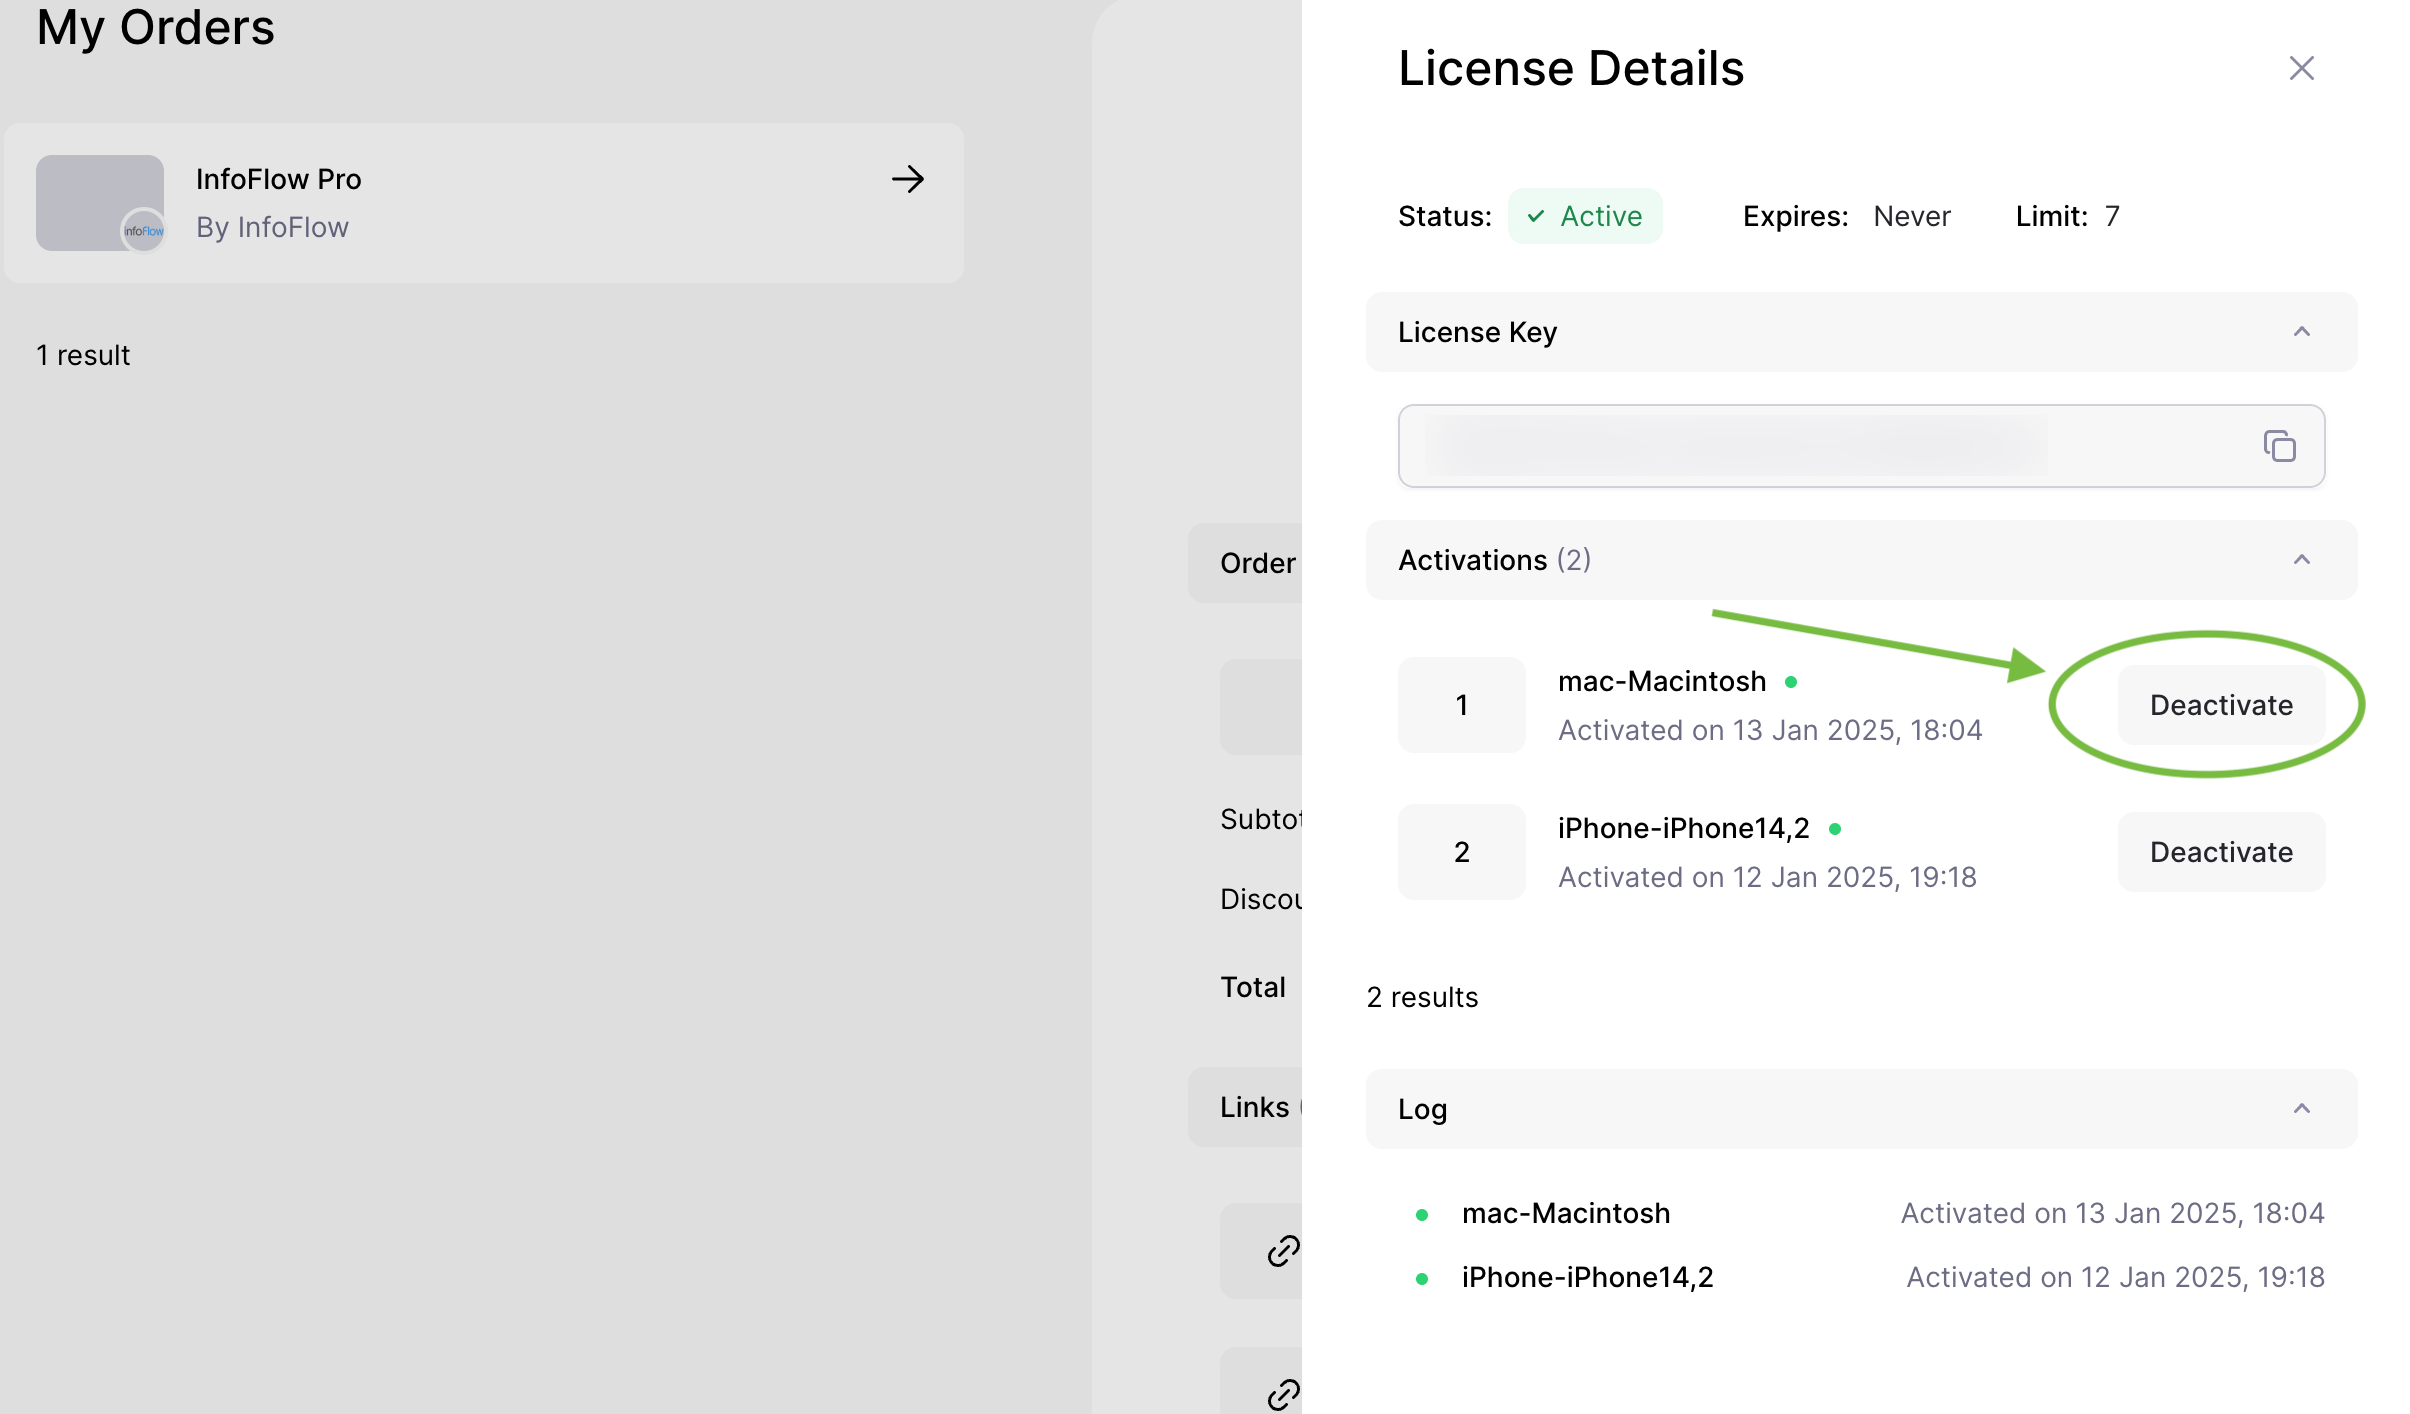Deactivate the mac-Macintosh activation

click(2220, 705)
